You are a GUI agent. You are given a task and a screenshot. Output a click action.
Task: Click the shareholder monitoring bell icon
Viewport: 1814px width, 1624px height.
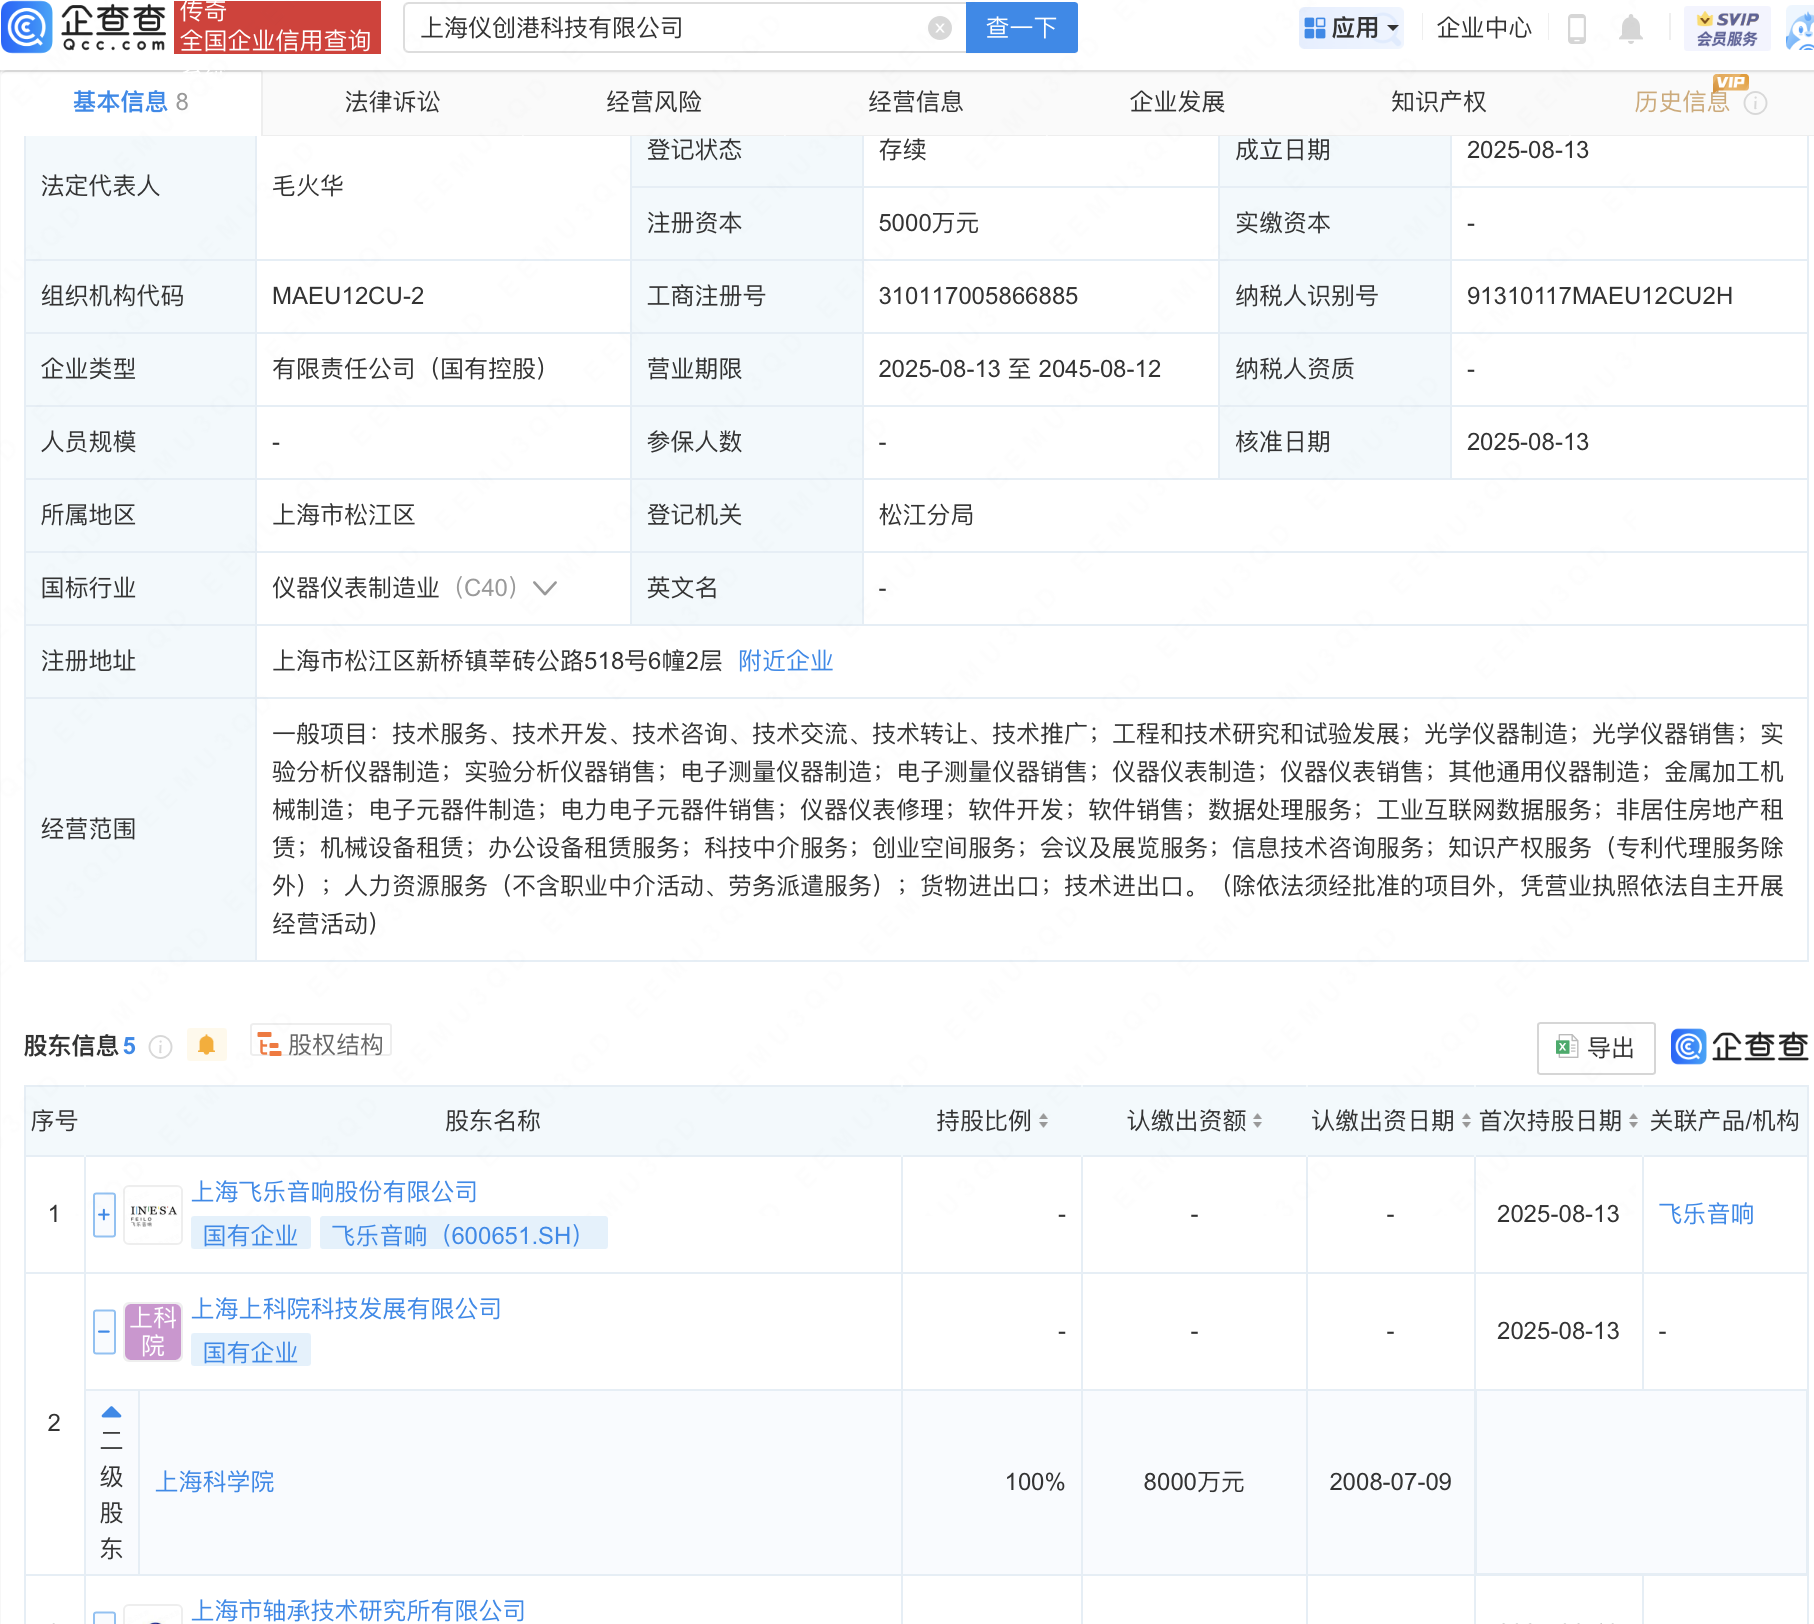point(206,1045)
